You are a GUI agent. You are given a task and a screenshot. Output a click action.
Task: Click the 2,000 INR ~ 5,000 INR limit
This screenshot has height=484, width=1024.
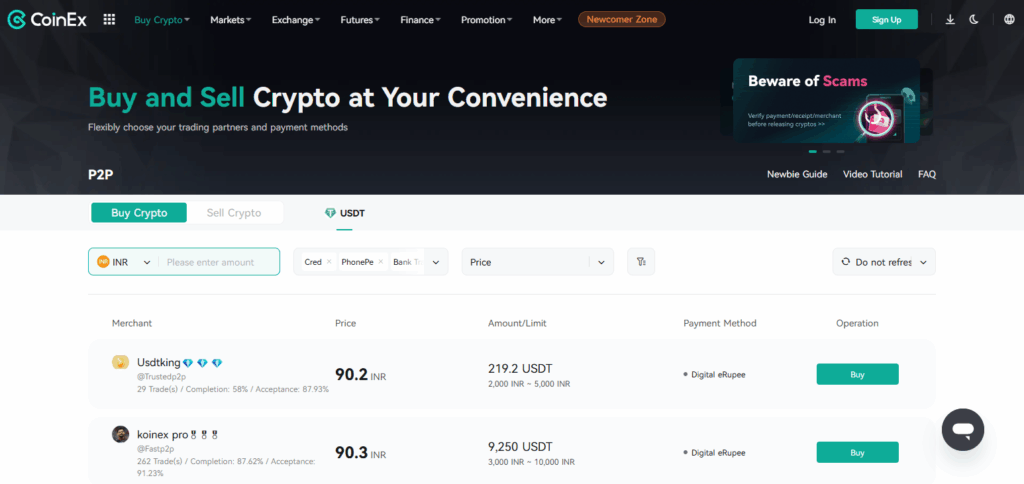529,384
